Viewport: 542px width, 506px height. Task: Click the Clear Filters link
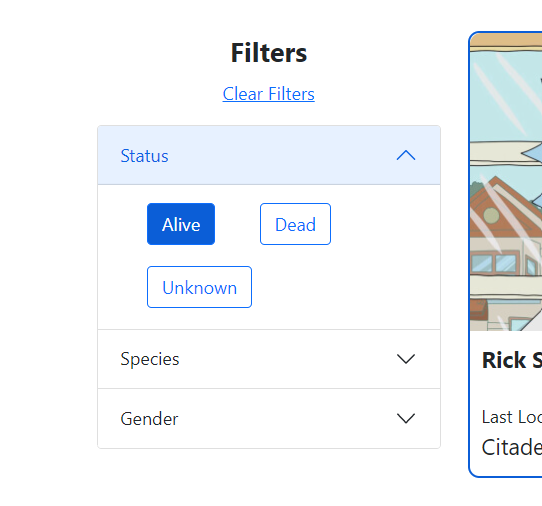pos(269,94)
